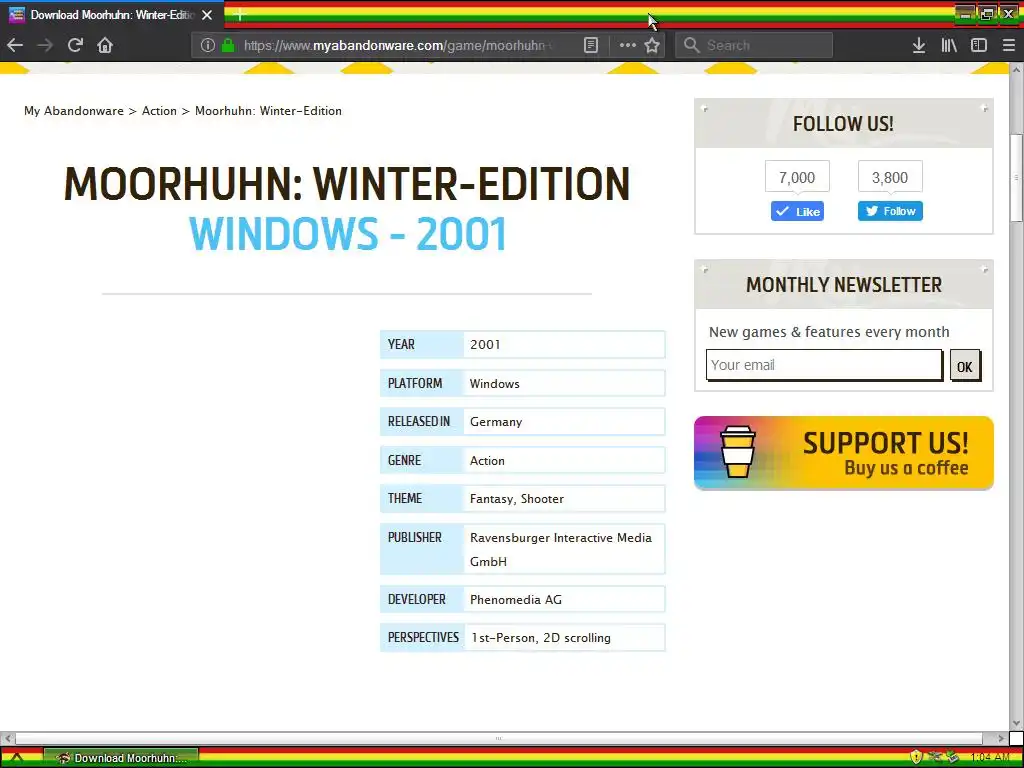The width and height of the screenshot is (1024, 768).
Task: Open Ravensburger Interactive Media GmbH link
Action: coord(560,549)
